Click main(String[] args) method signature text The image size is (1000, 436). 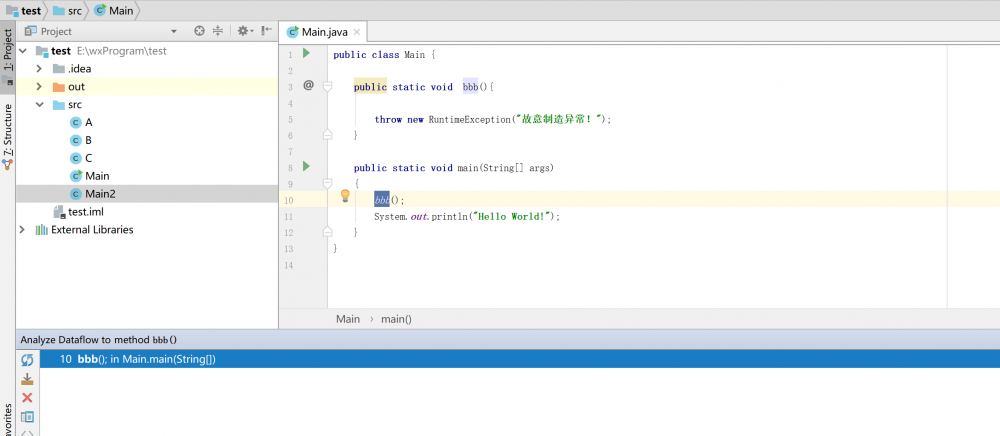pyautogui.click(x=506, y=168)
